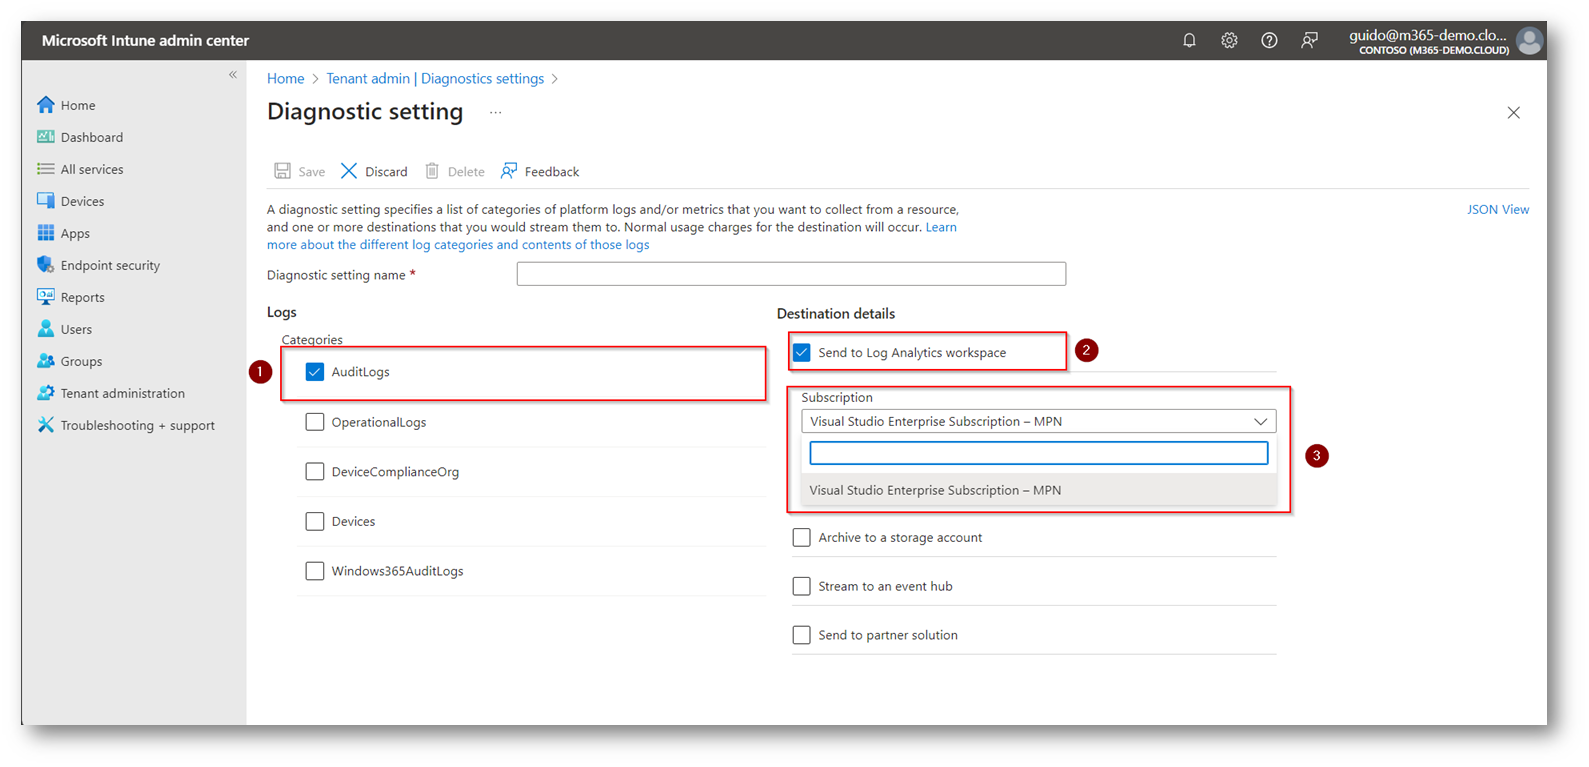Open Reports in the sidebar
This screenshot has height=767, width=1589.
(x=82, y=297)
